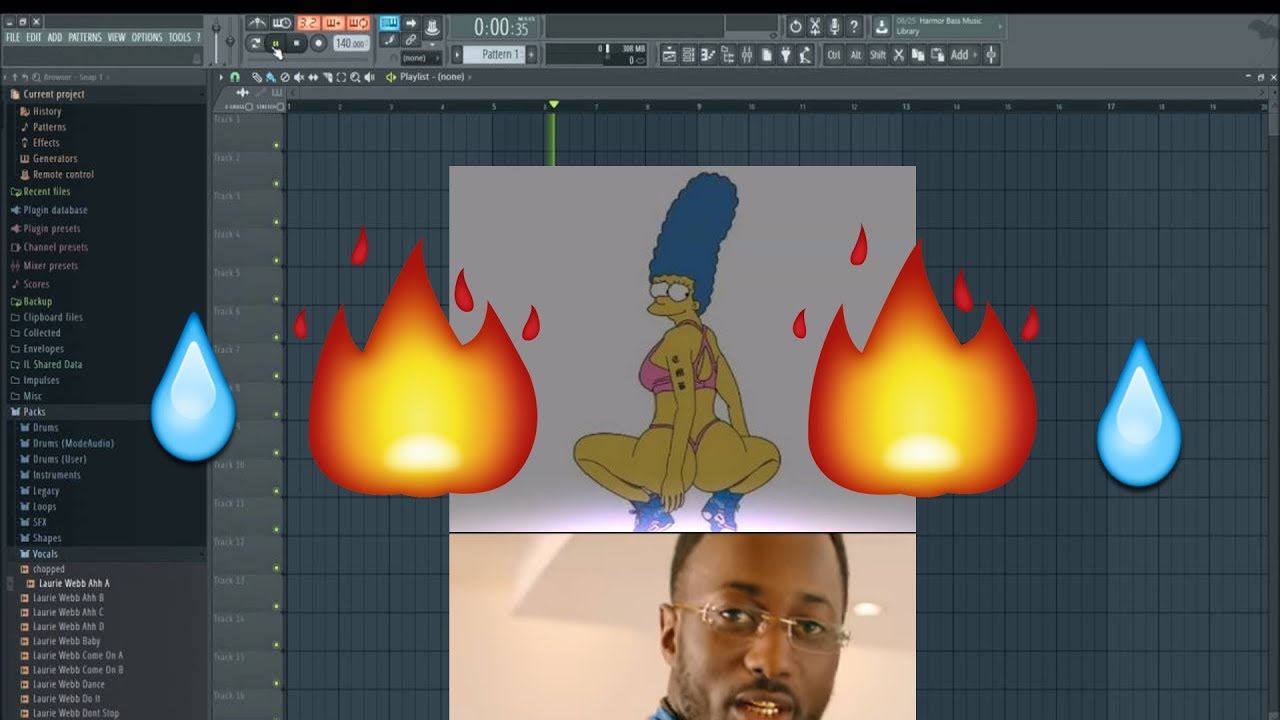Click the Add button in toolbar

(964, 55)
